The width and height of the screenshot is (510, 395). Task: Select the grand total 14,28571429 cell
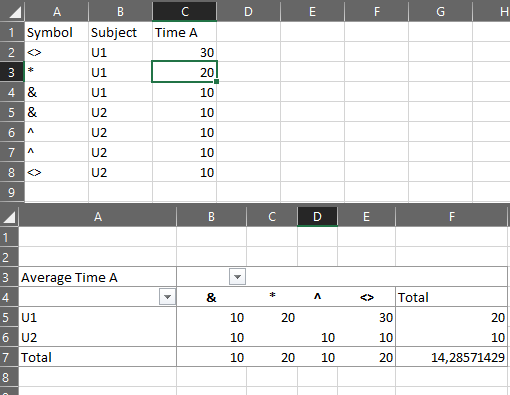pyautogui.click(x=452, y=357)
